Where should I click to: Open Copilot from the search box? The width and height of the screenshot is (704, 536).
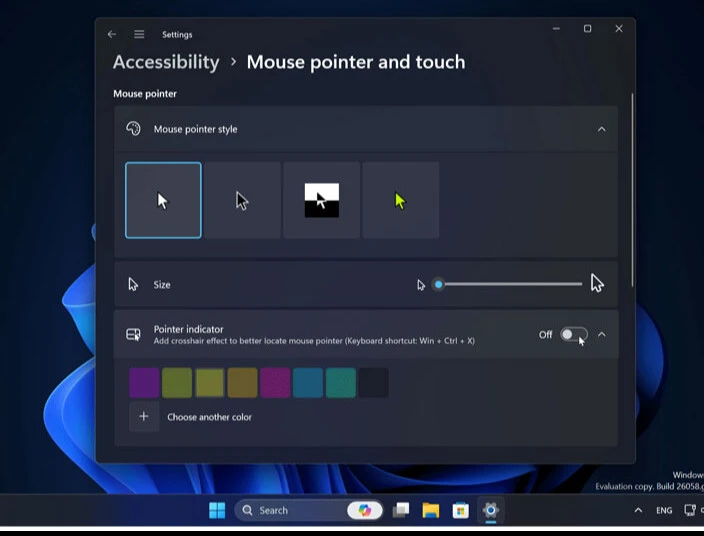click(365, 510)
